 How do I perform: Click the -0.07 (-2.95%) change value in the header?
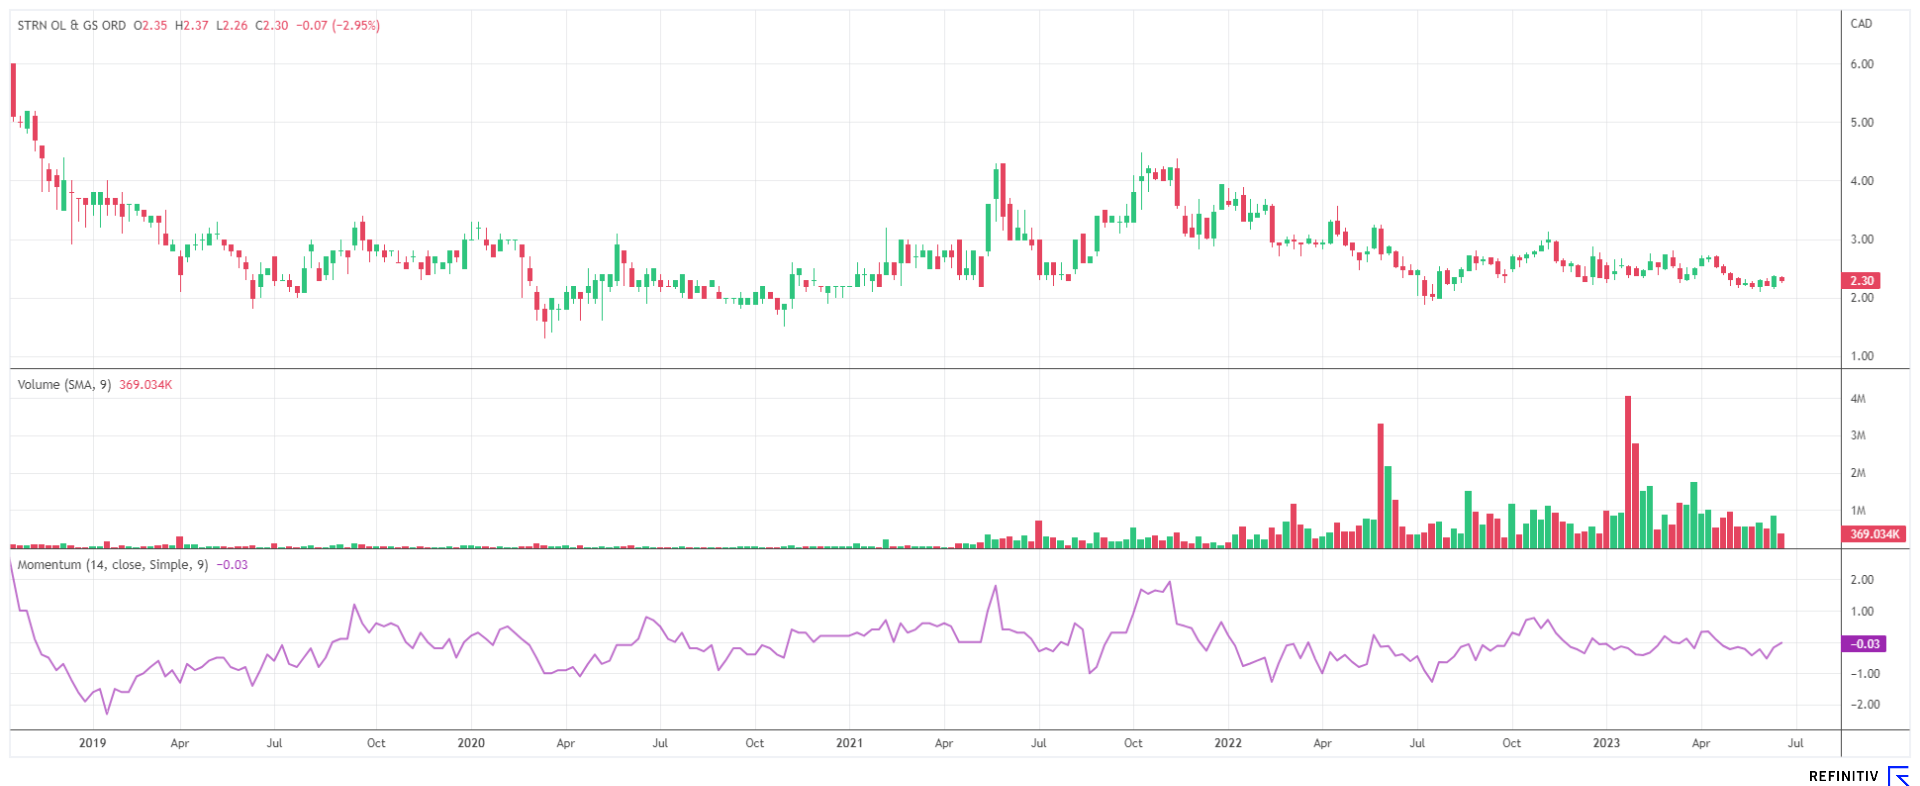tap(340, 25)
